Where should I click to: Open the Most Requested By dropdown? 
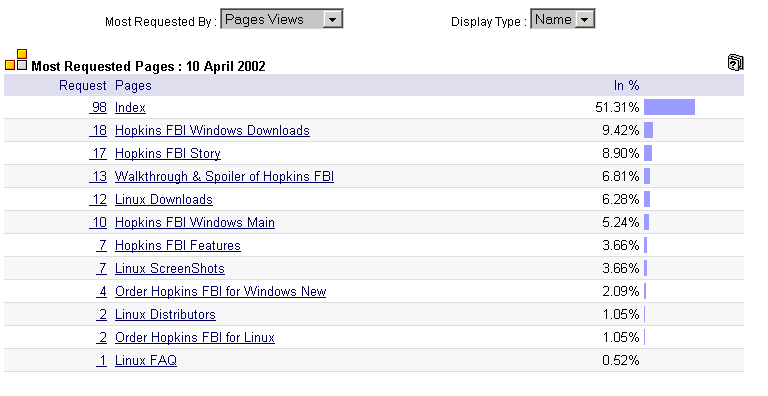tap(333, 20)
